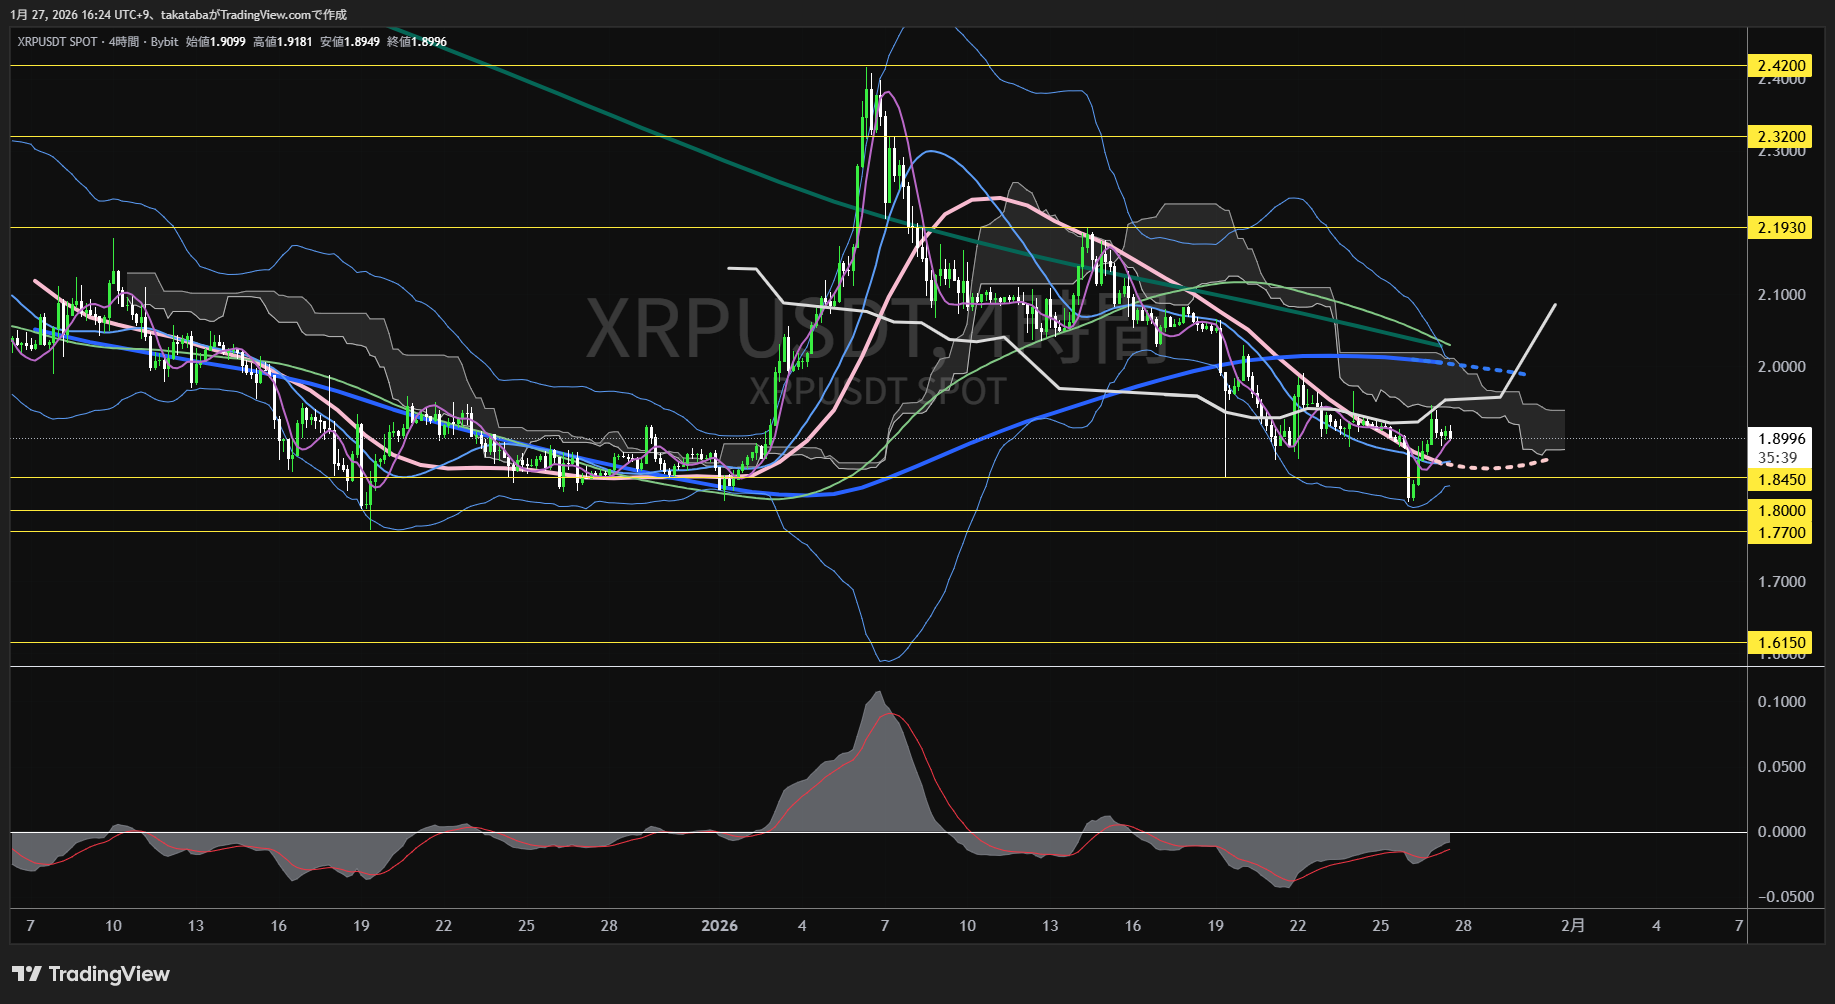1835x1004 pixels.
Task: Click the 2.0000 price axis value
Action: pyautogui.click(x=1782, y=367)
